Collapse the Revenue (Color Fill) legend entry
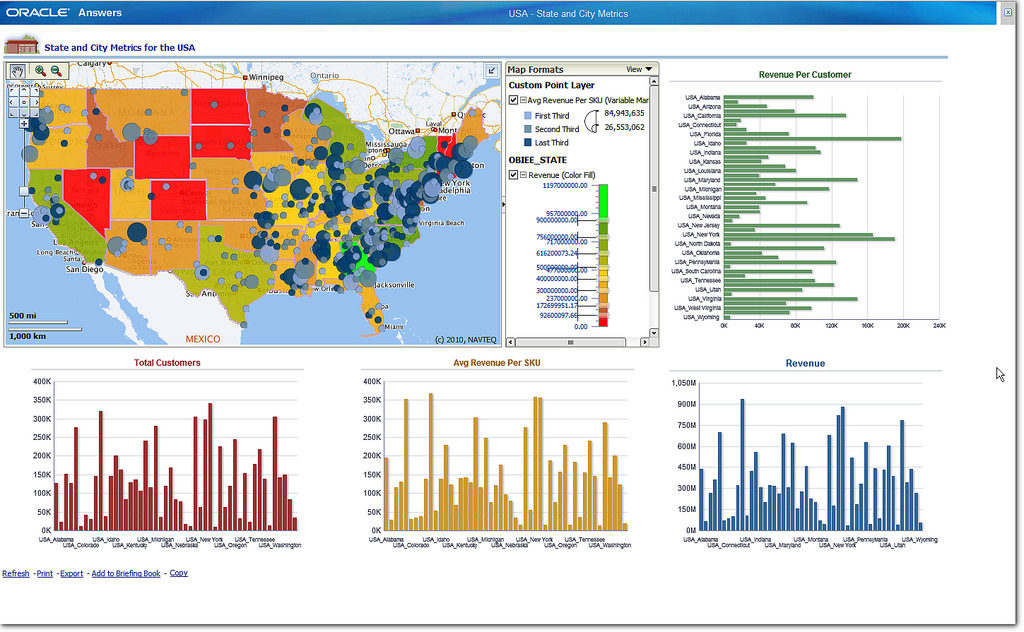 pos(522,175)
